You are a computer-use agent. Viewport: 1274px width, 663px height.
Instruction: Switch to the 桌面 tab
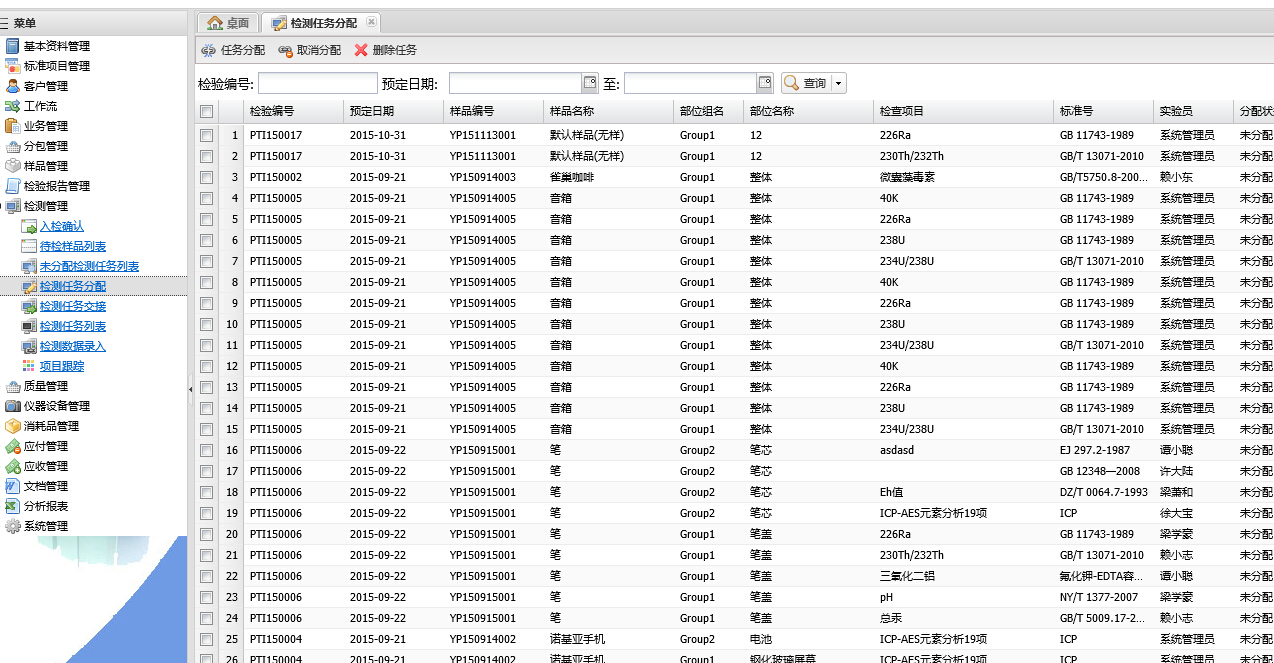click(x=226, y=22)
